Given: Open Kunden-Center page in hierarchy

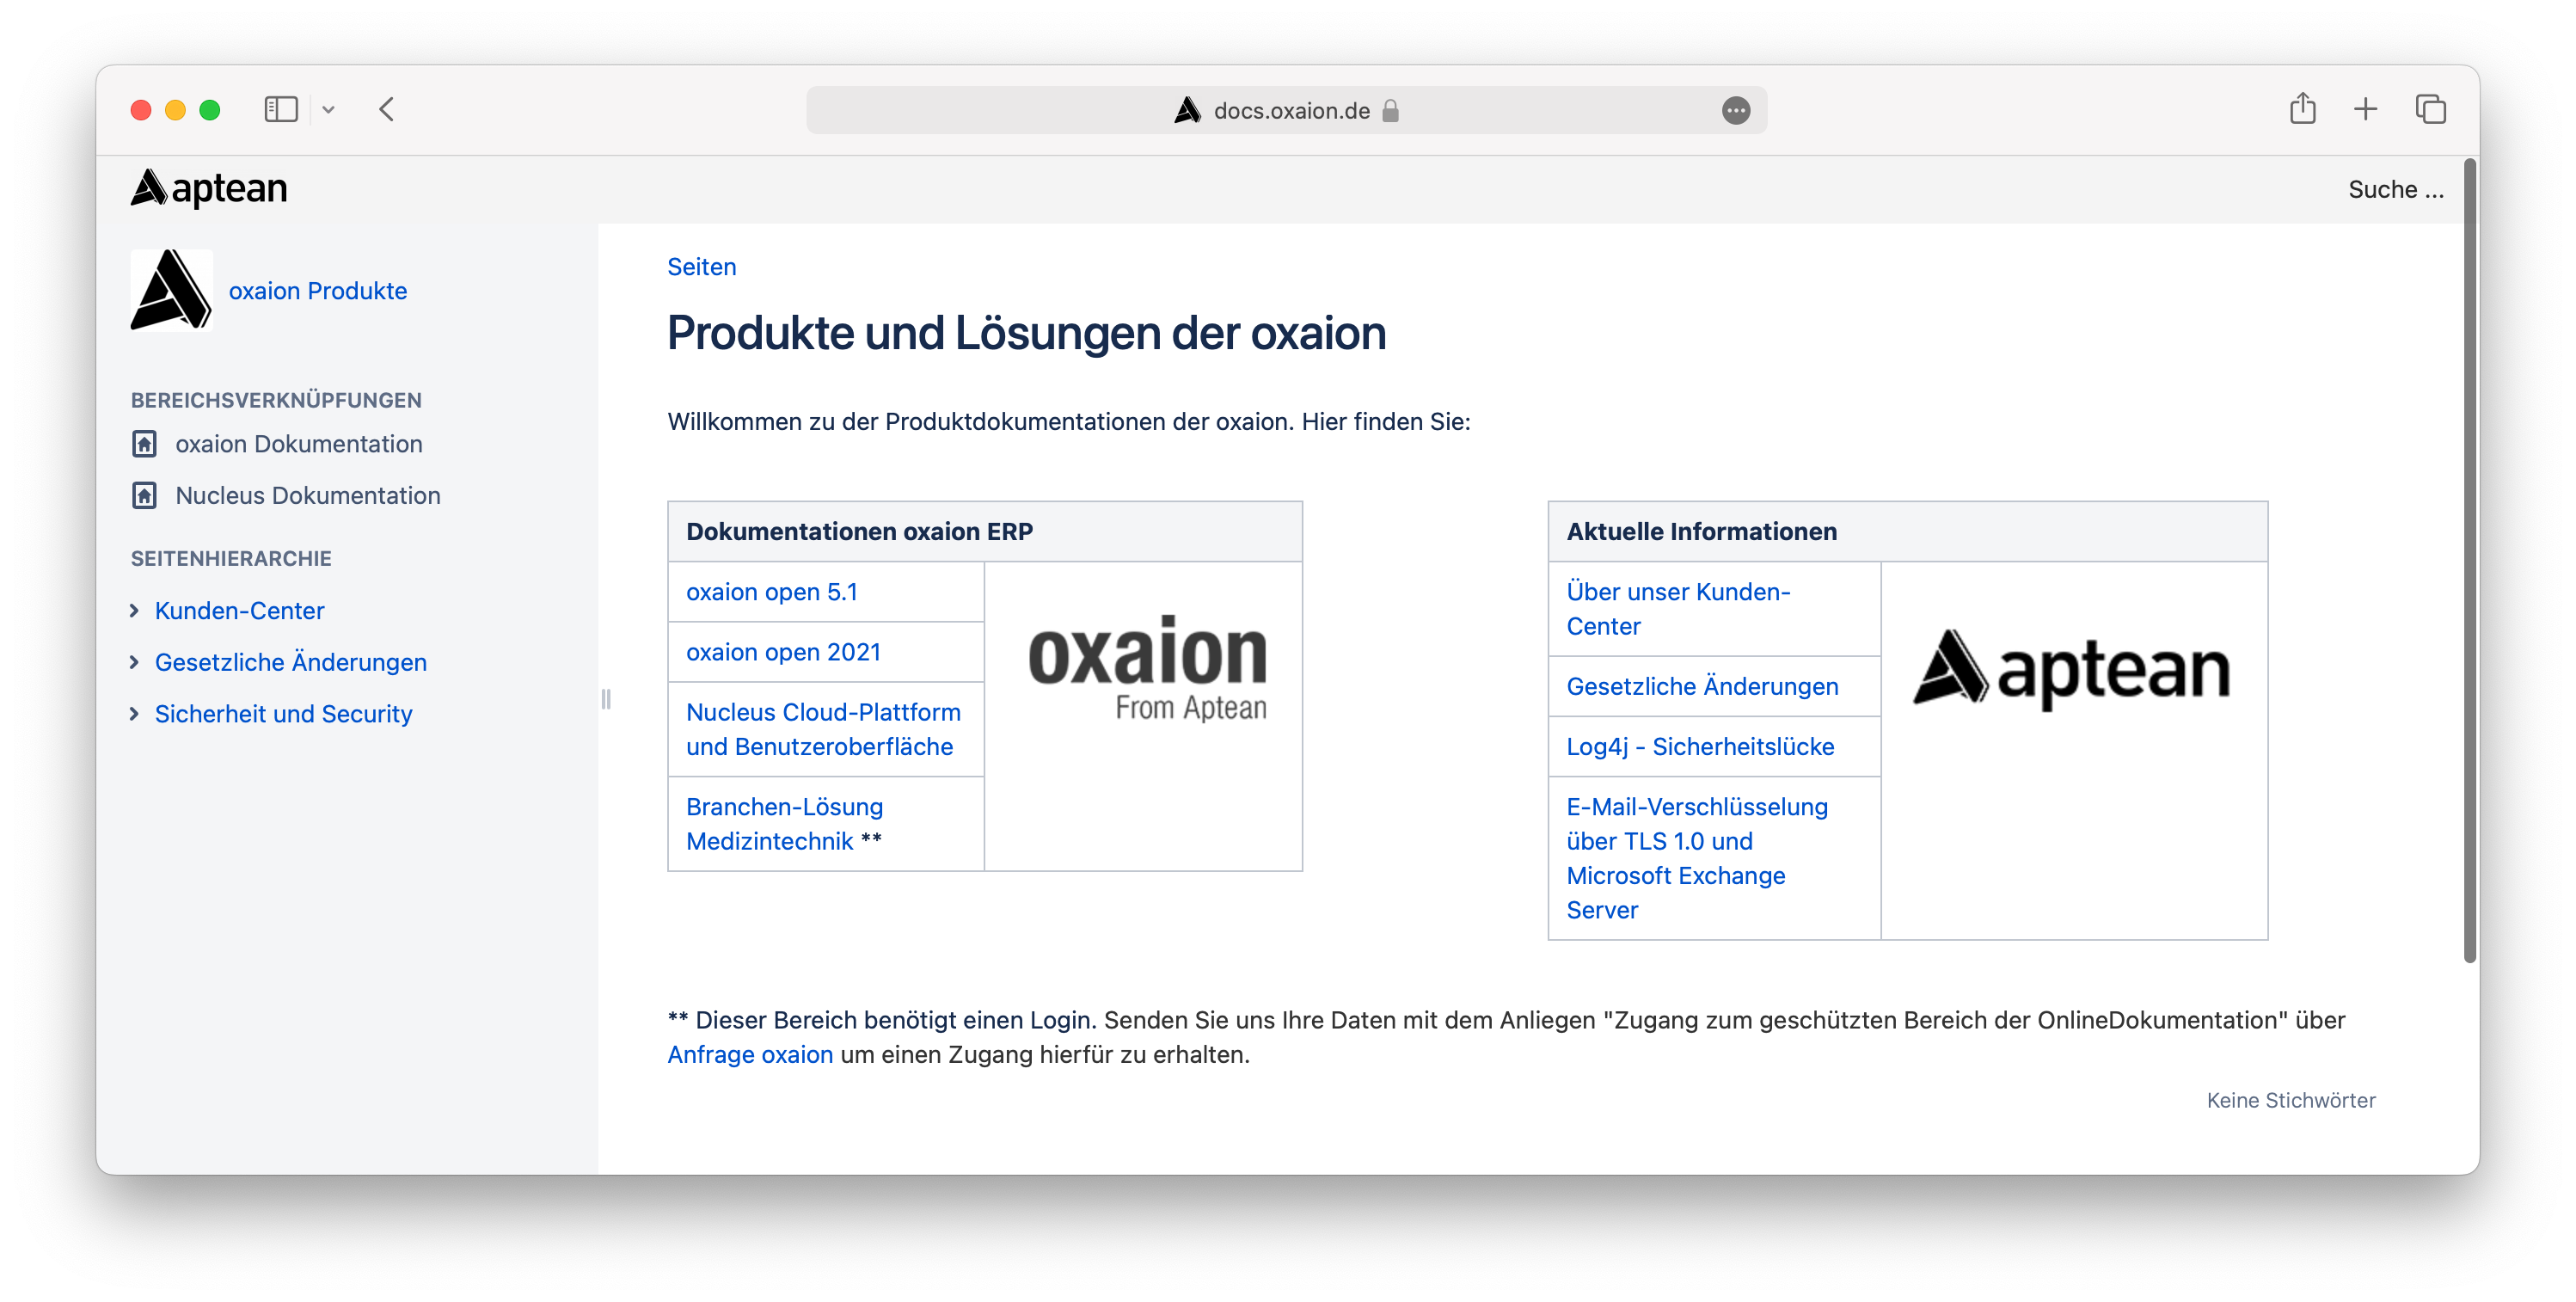Looking at the screenshot, I should coord(239,610).
